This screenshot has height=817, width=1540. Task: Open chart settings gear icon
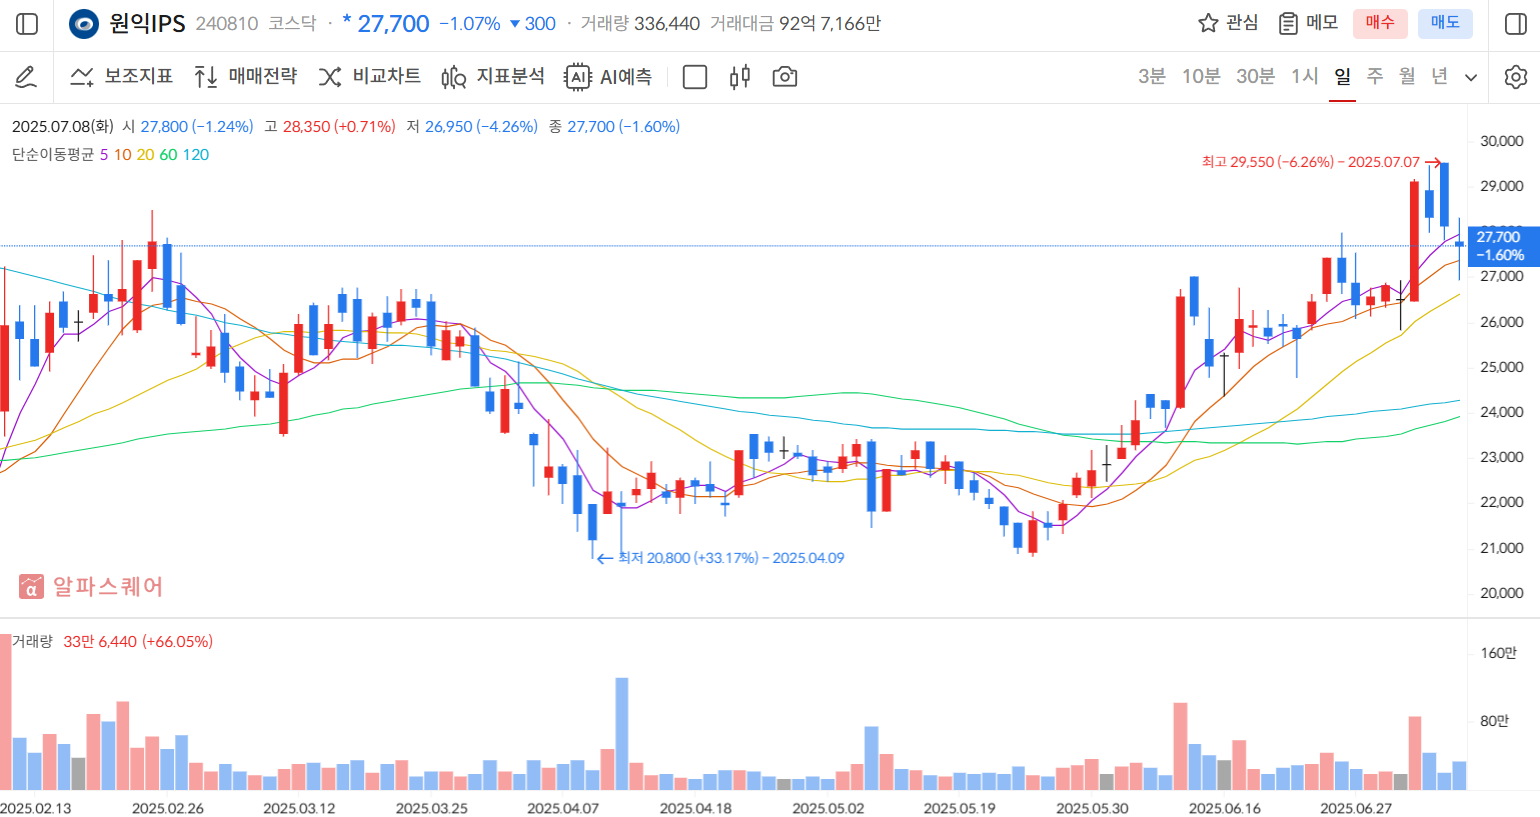[x=1516, y=77]
